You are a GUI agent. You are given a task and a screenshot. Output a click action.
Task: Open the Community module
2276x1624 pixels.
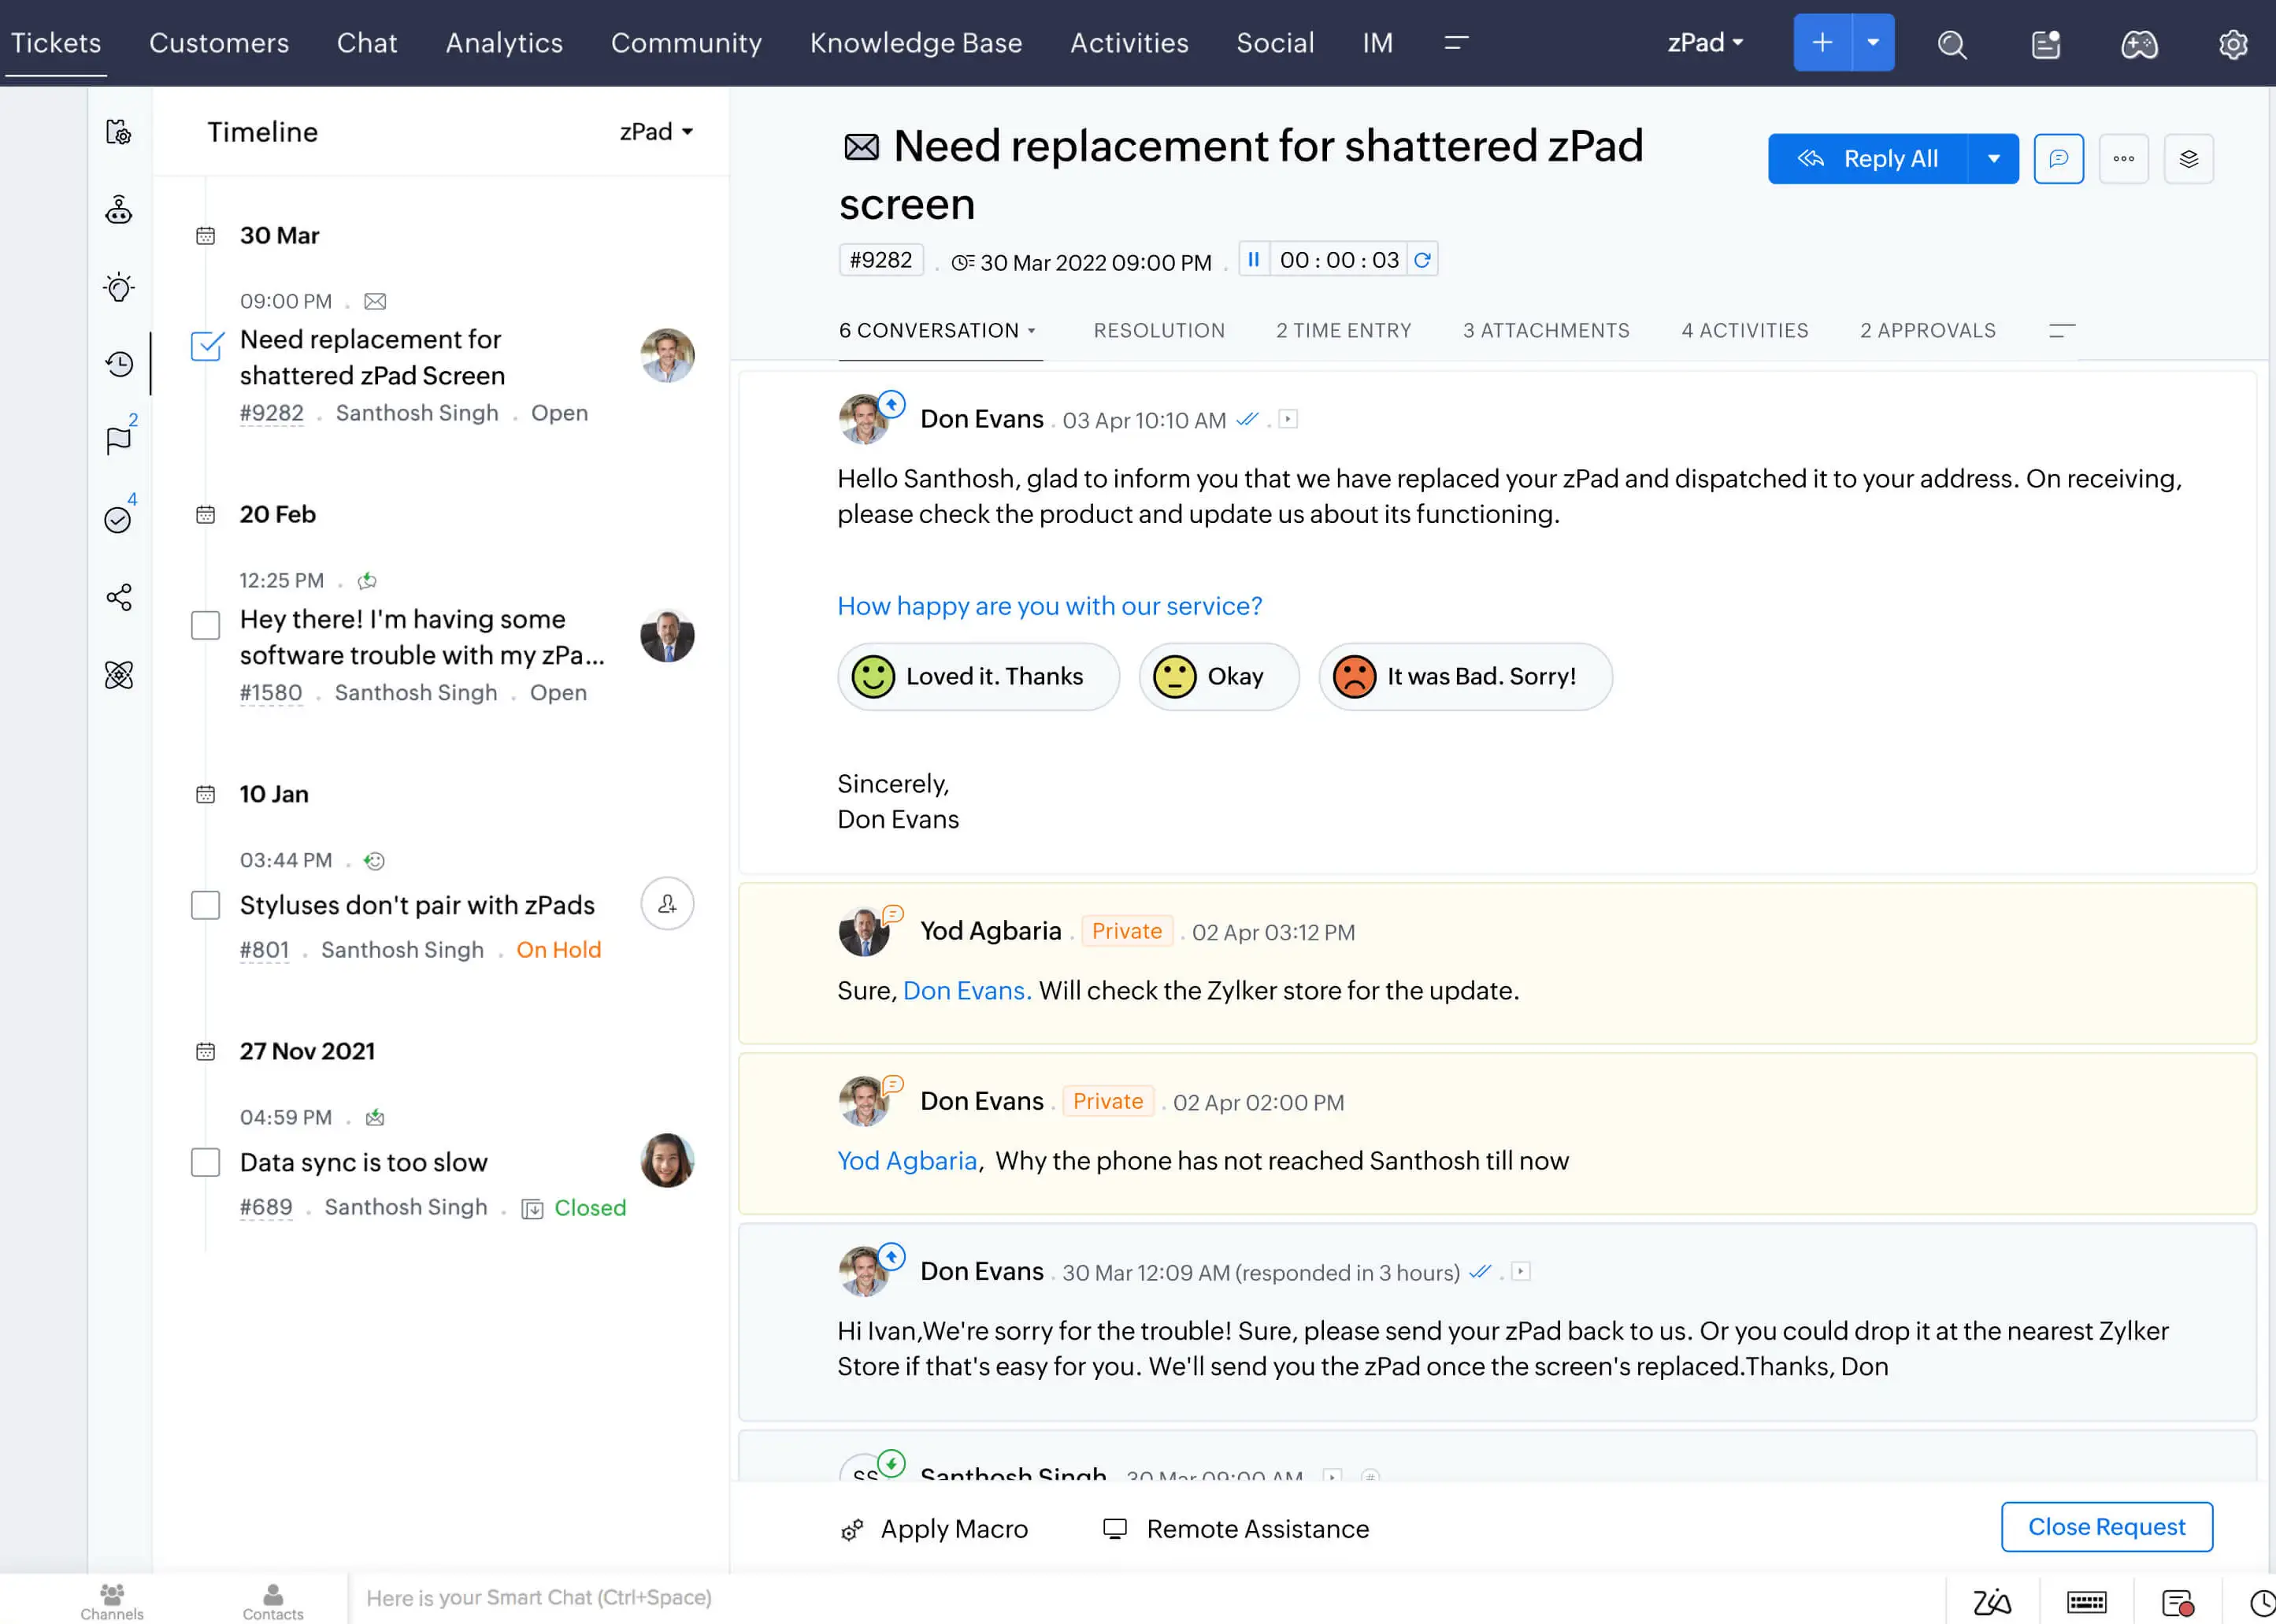pyautogui.click(x=686, y=43)
